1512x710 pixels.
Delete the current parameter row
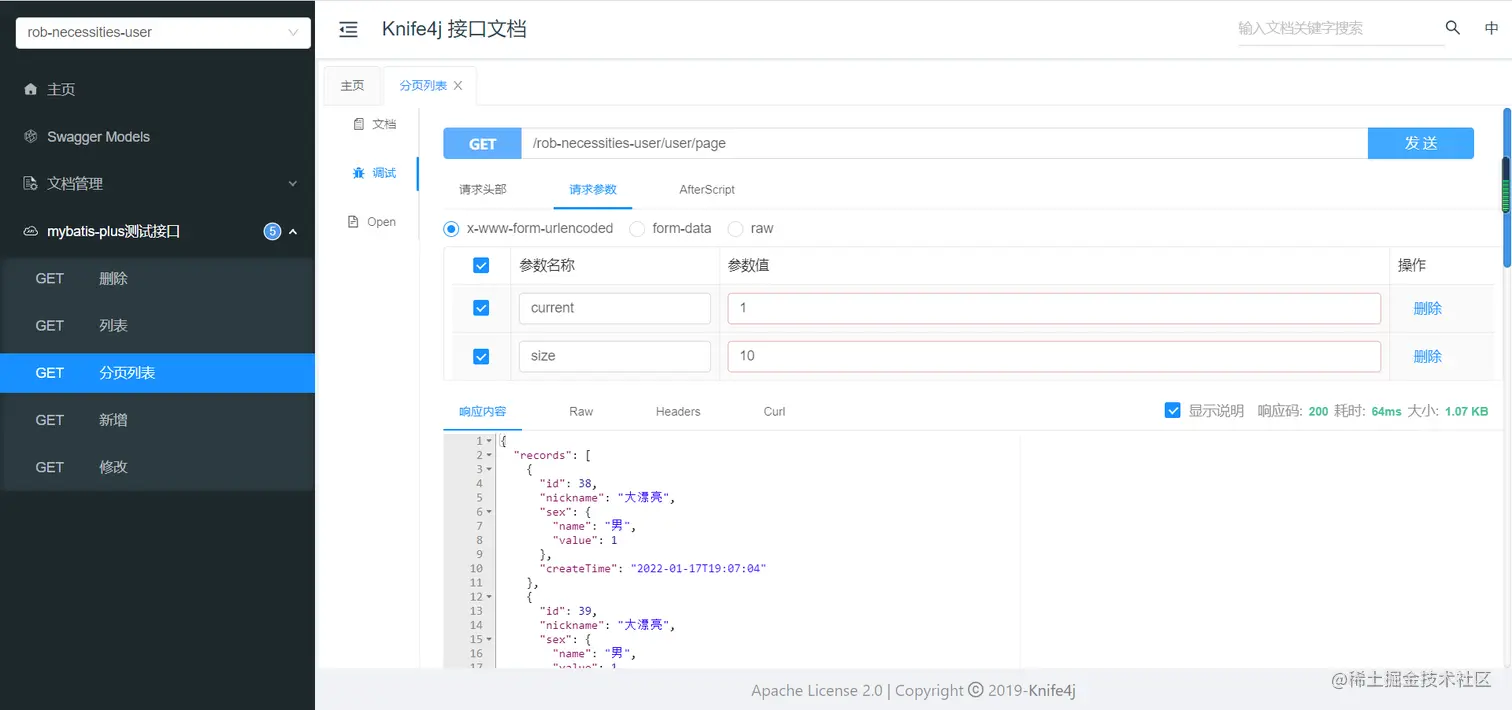tap(1428, 308)
